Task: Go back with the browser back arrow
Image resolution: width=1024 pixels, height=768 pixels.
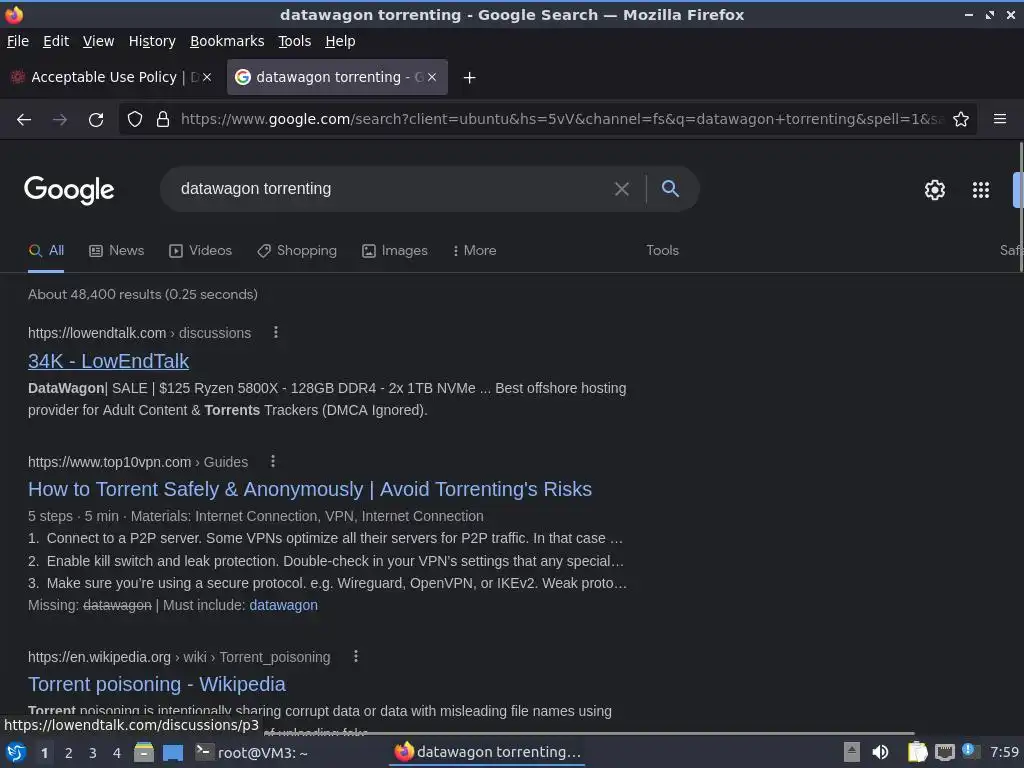Action: [x=24, y=120]
